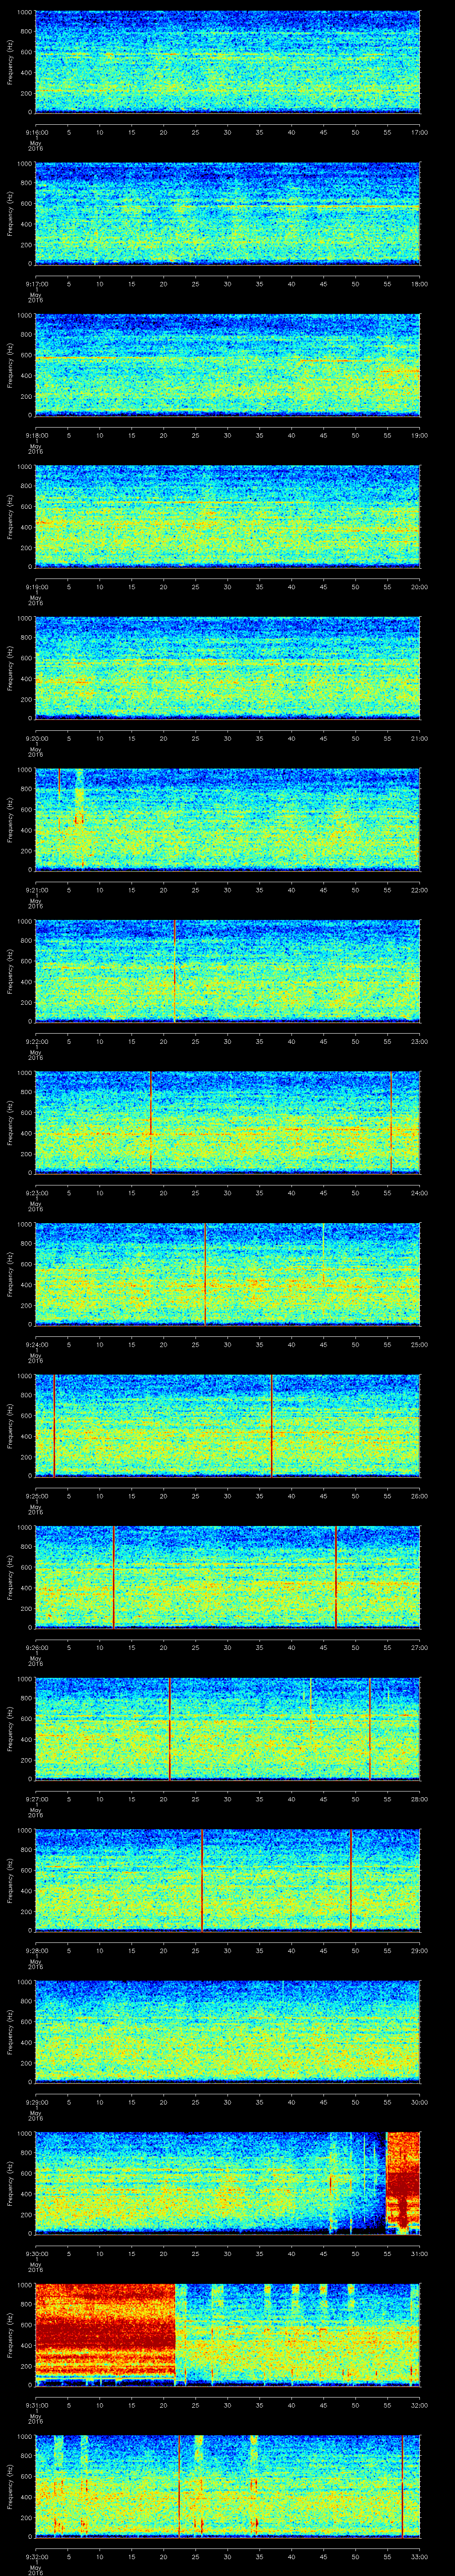Select the spectrogram panel starting at 9:26:00
455x2576 pixels.
click(228, 1577)
